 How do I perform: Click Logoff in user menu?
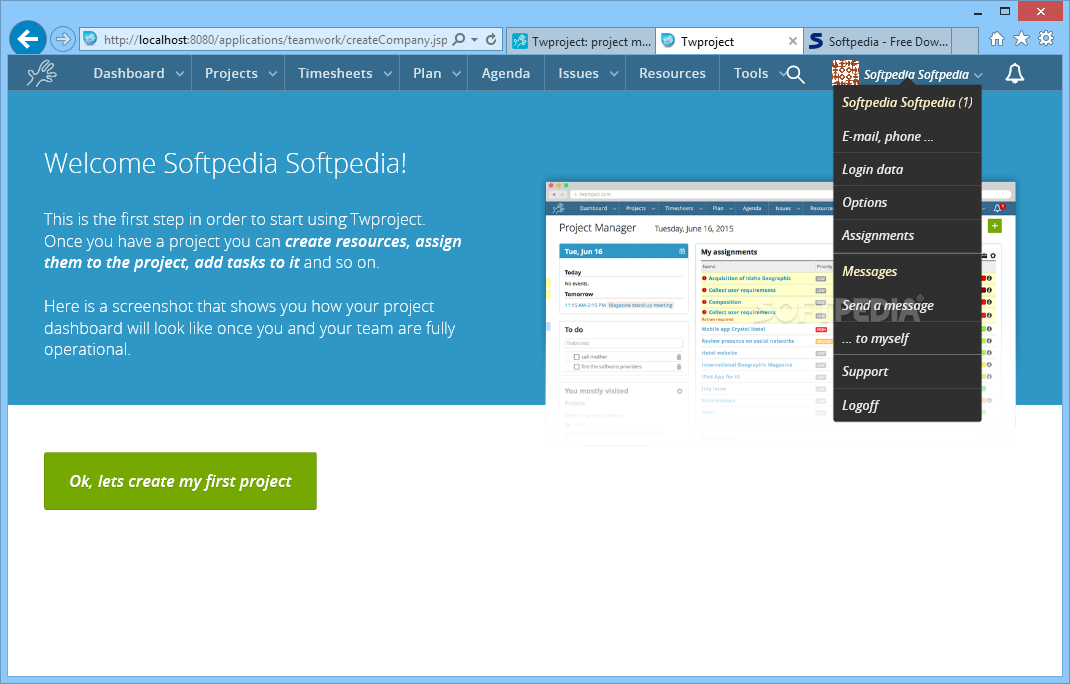(907, 405)
